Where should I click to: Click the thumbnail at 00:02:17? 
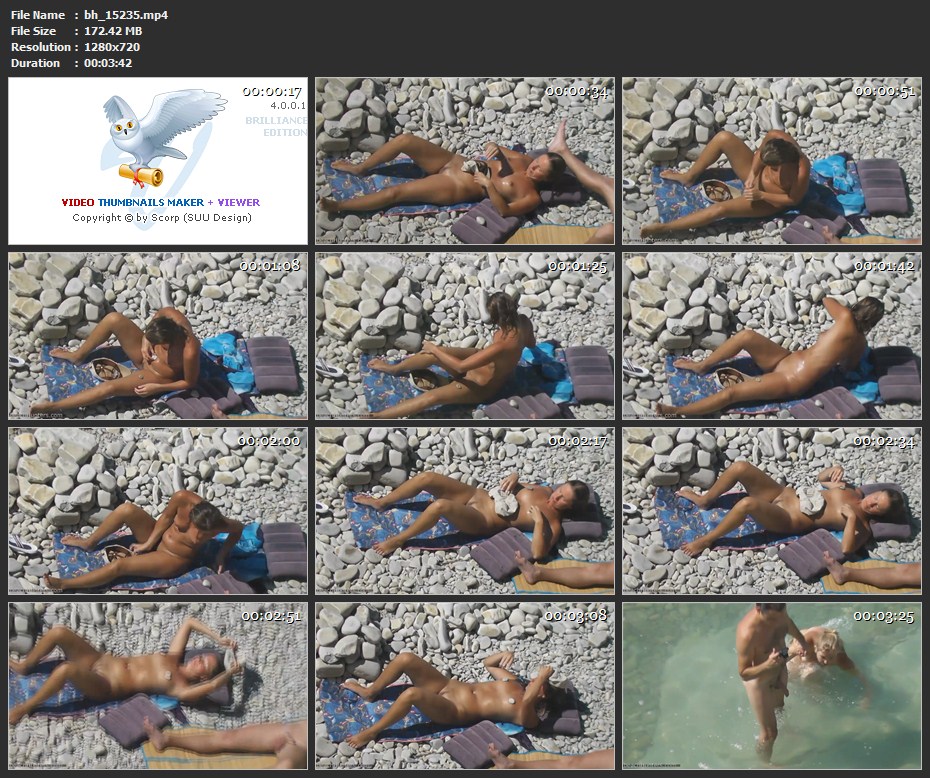pyautogui.click(x=465, y=511)
